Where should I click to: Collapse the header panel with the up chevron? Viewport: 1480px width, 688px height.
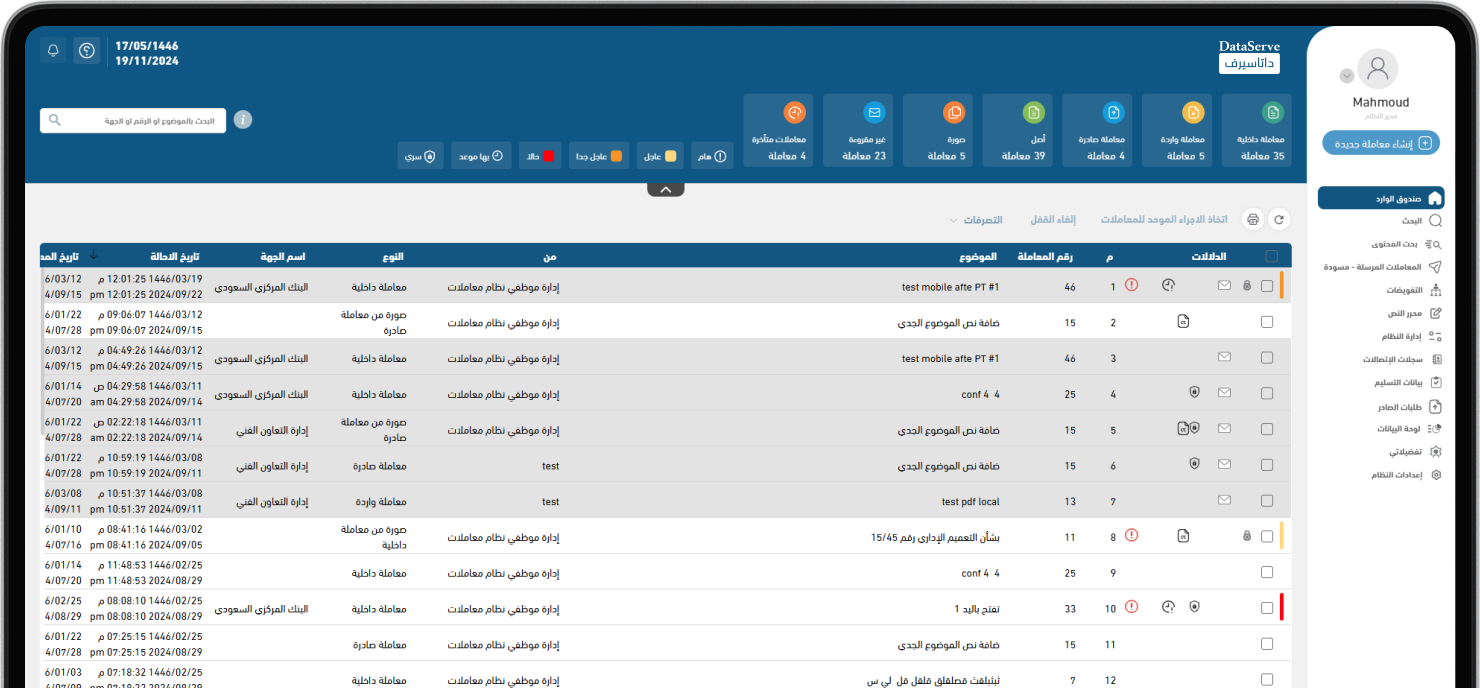[x=666, y=189]
